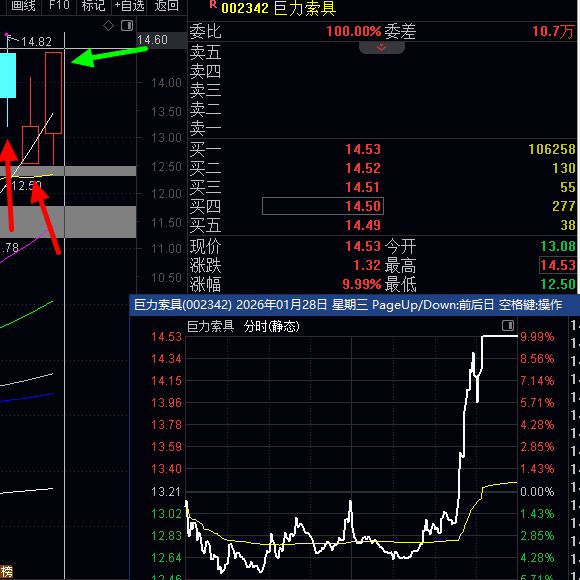The image size is (580, 580).
Task: Click 买三 price 14.51
Action: tap(363, 187)
